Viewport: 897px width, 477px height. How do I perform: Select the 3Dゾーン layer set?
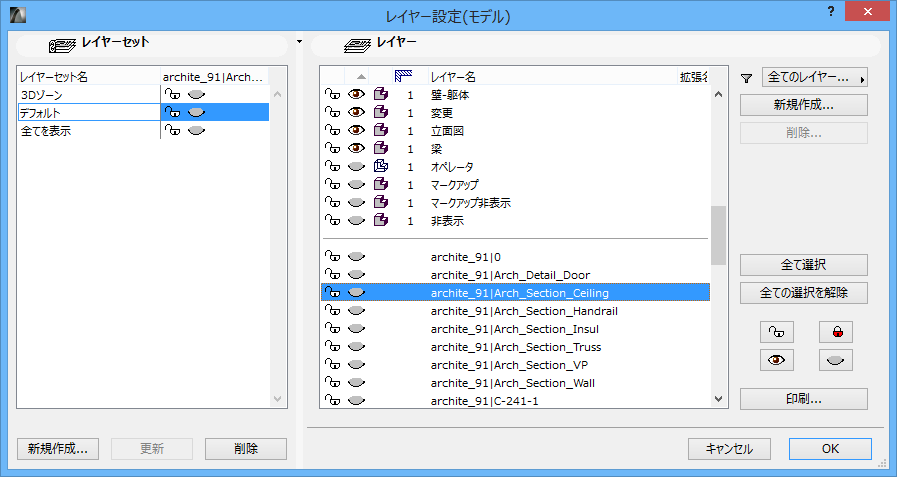[x=42, y=94]
